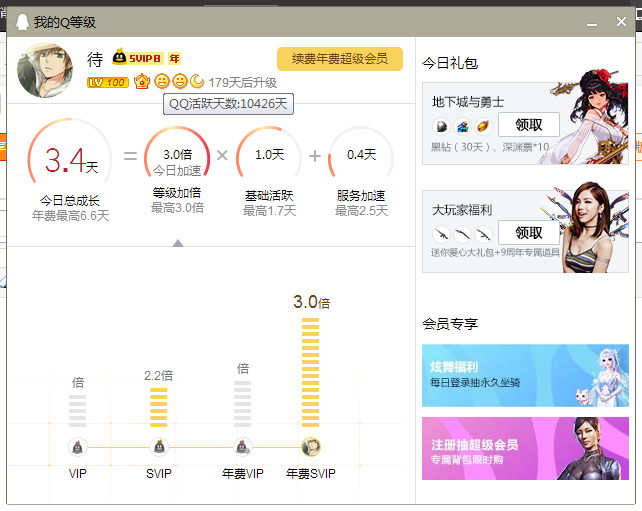Image resolution: width=642 pixels, height=511 pixels.
Task: Click 领取 for 大玩家福利 gift
Action: 529,233
